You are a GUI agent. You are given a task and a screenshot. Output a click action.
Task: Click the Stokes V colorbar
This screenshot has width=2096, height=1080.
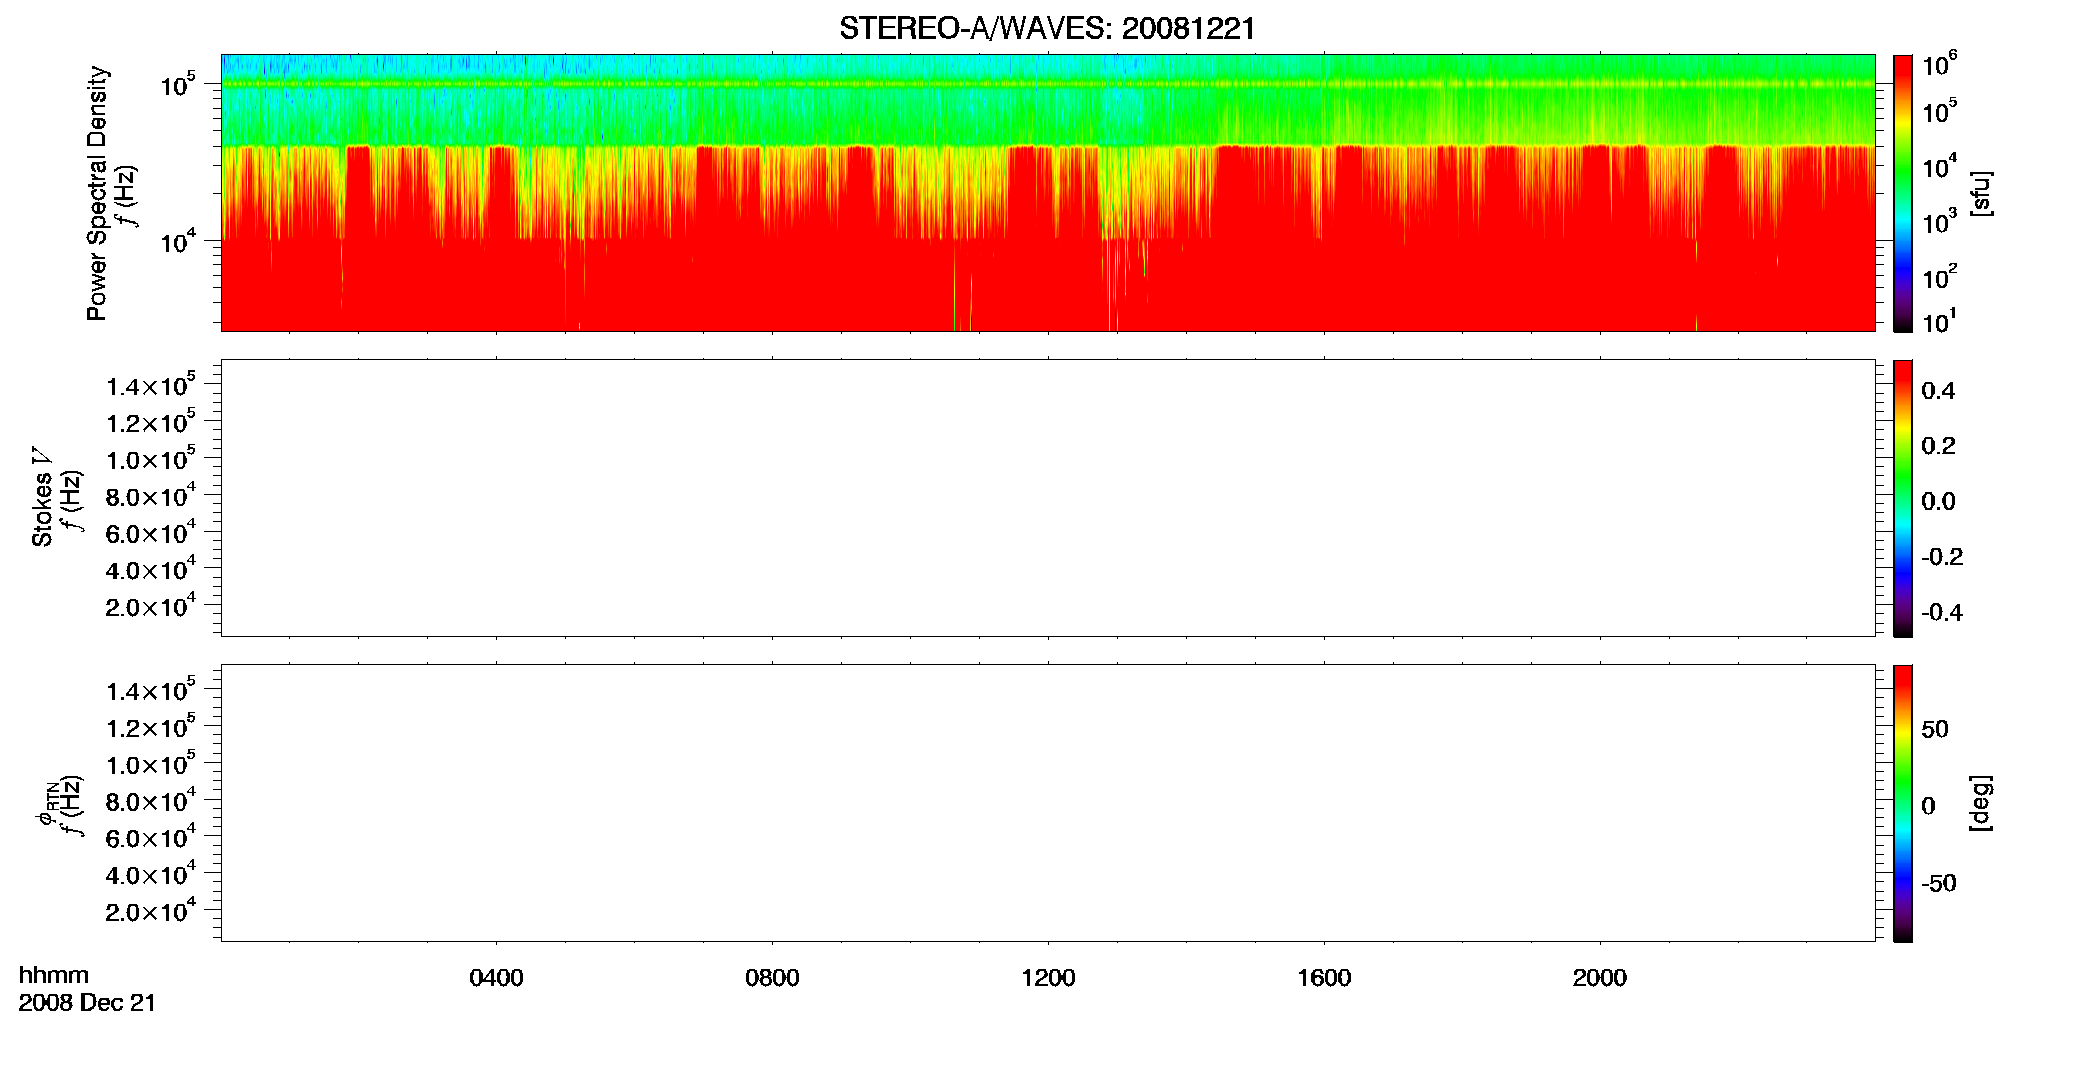(x=1903, y=498)
